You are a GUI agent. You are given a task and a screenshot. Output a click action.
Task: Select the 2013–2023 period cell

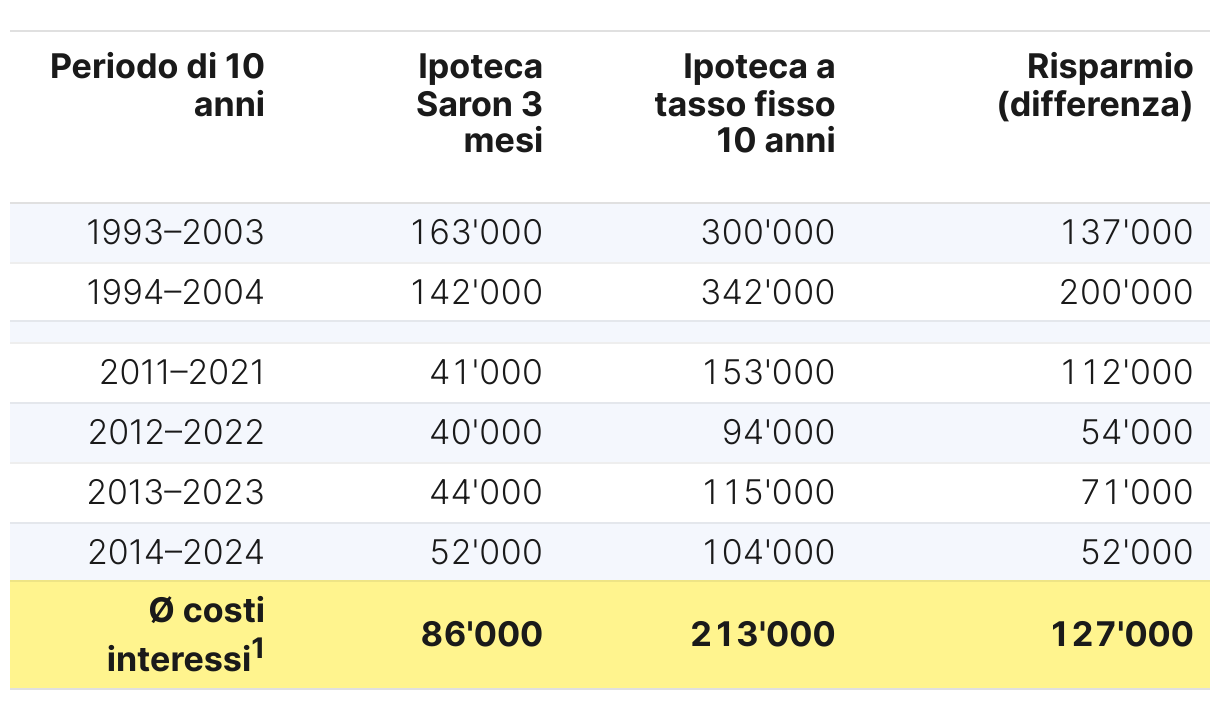(x=176, y=493)
